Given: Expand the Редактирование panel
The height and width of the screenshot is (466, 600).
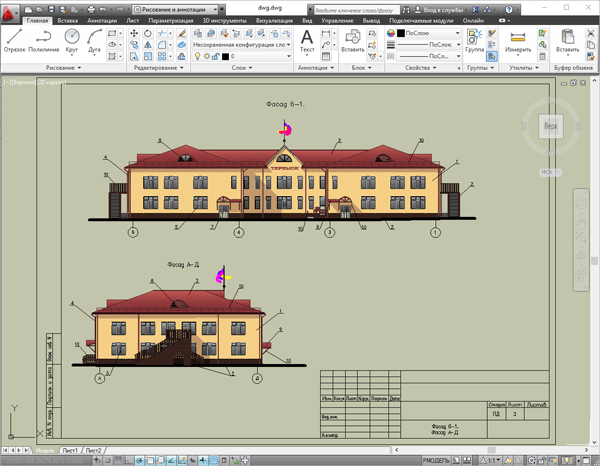Looking at the screenshot, I should click(158, 68).
